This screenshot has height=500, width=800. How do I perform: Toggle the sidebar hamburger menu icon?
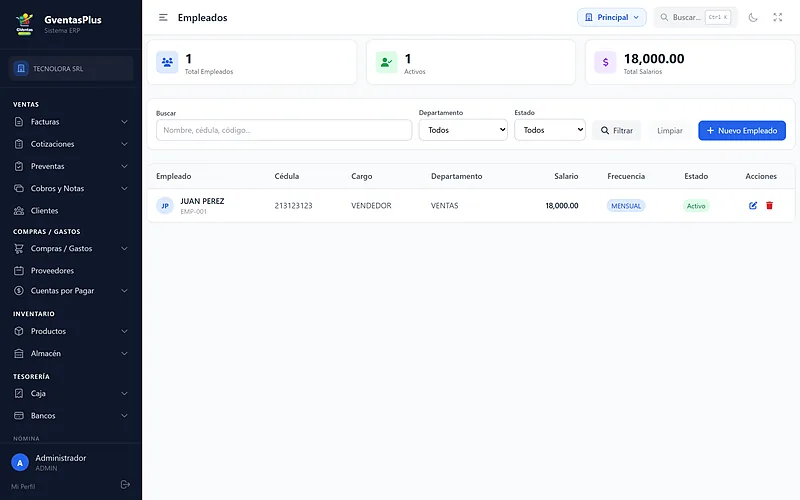[163, 18]
